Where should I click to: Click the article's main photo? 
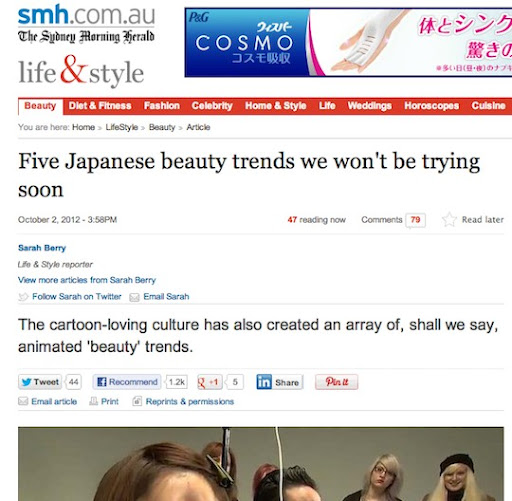click(x=261, y=464)
